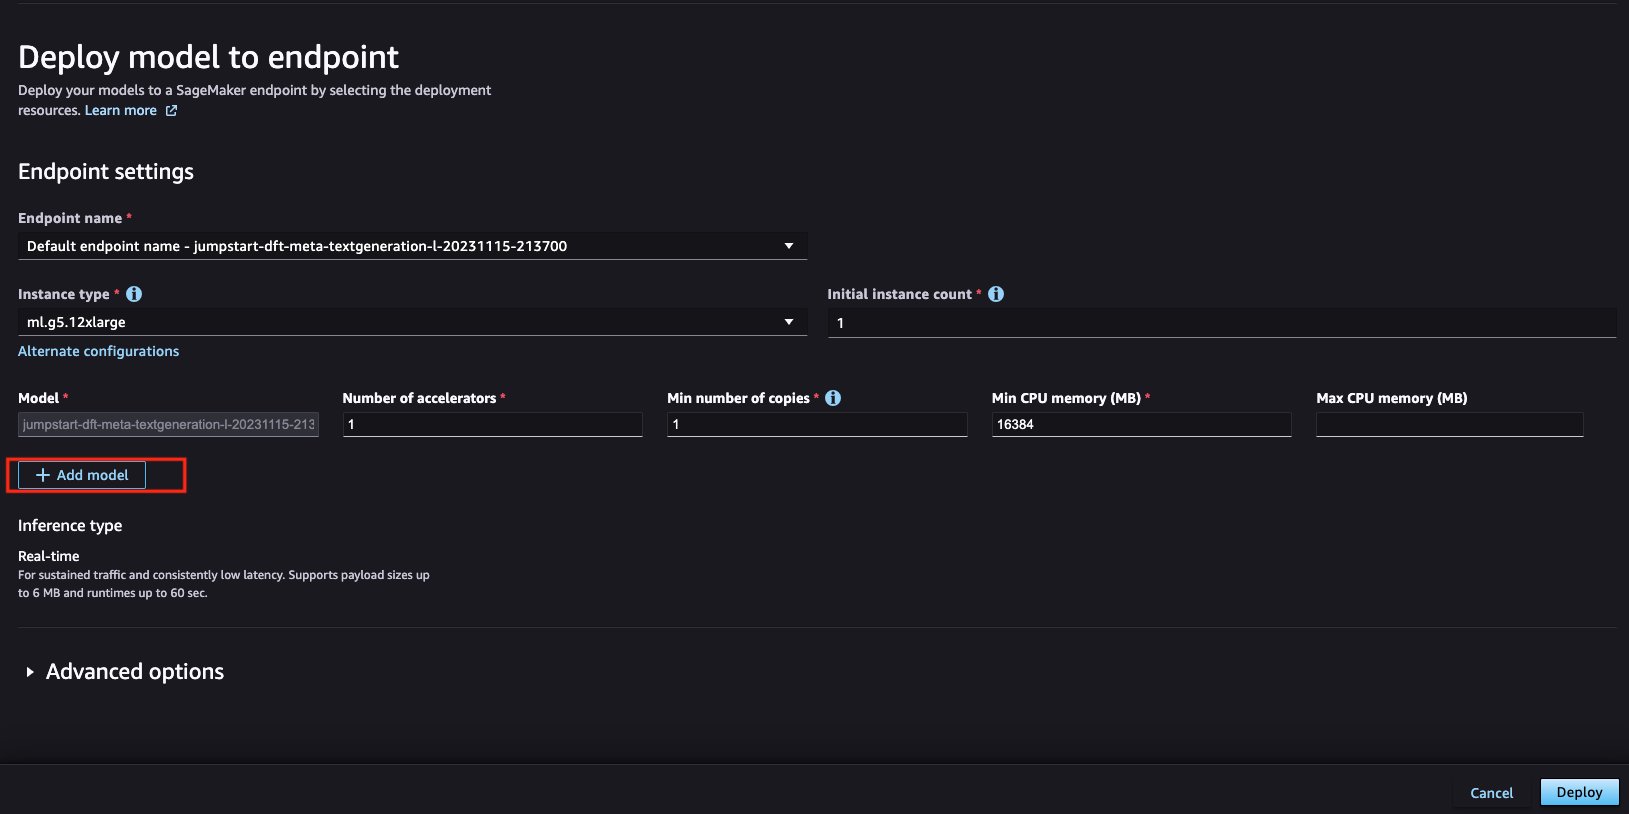
Task: Click the Initial instance count info icon
Action: tap(996, 294)
